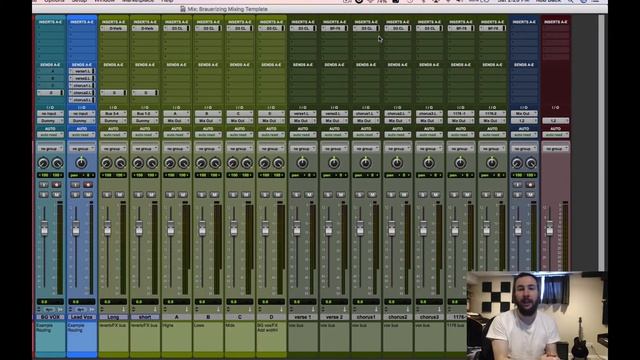This screenshot has height=360, width=640.
Task: Mute the short reverb track
Action: point(151,195)
